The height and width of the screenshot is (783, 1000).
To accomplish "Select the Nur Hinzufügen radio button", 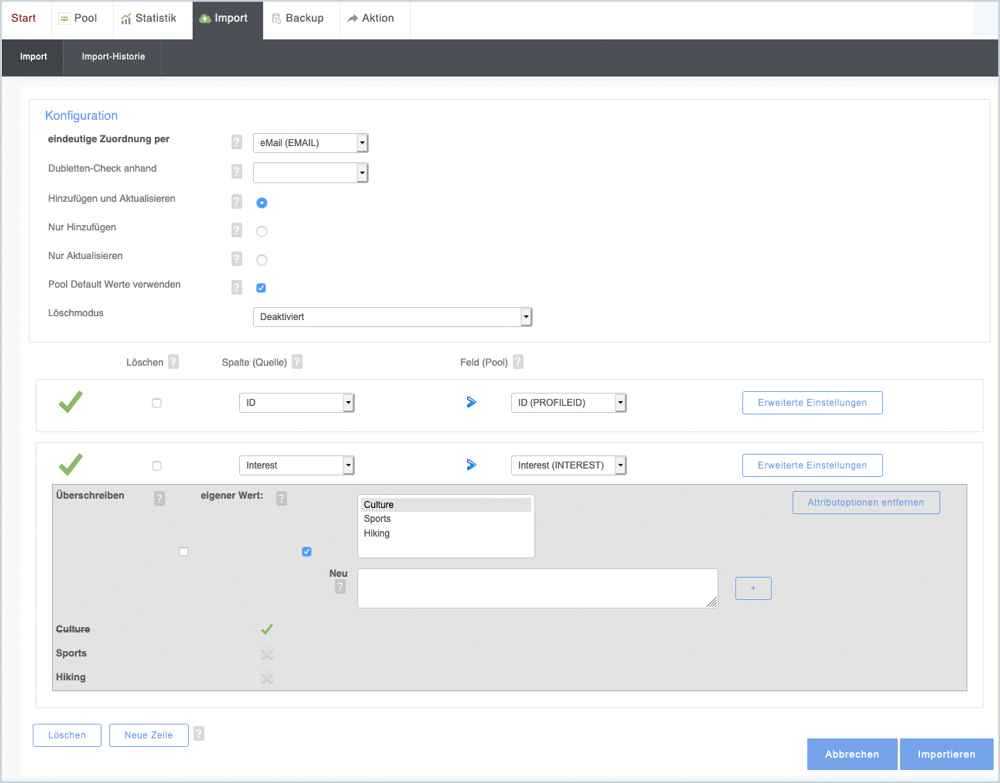I will (x=262, y=231).
